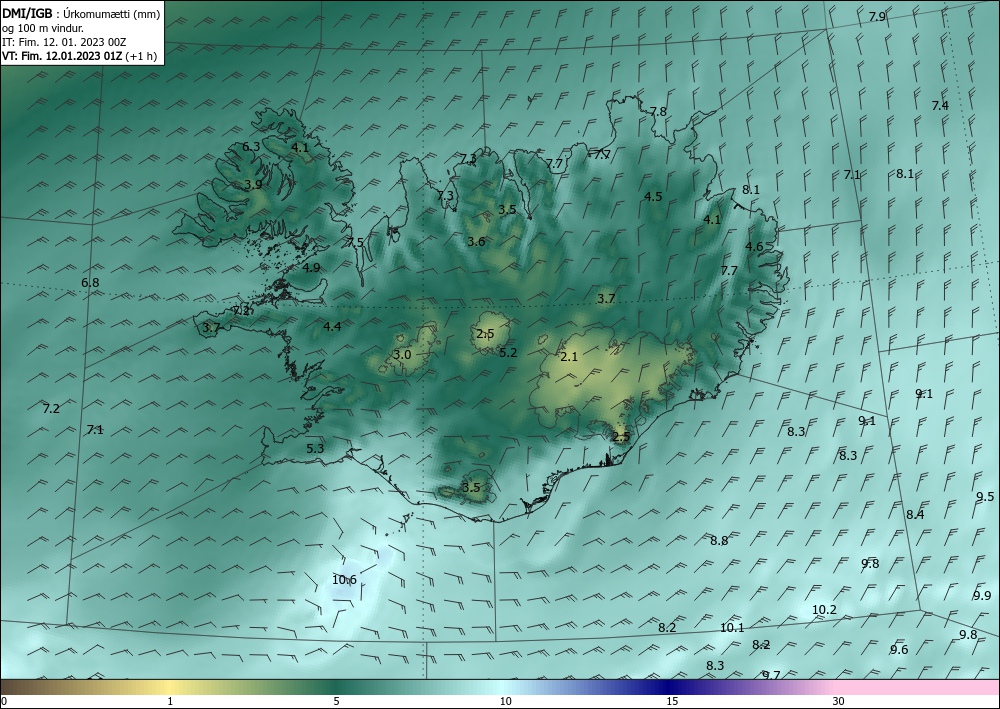Click the 3.6 value in north Iceland
This screenshot has width=1000, height=709.
476,242
